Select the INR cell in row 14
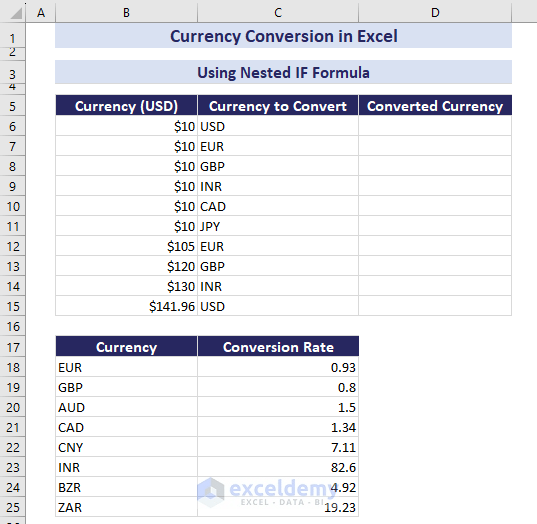Image resolution: width=537 pixels, height=524 pixels. pos(278,286)
